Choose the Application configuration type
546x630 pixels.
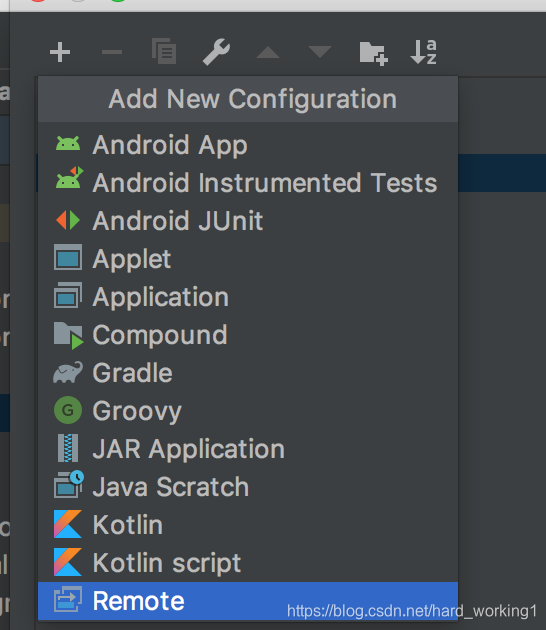(x=248, y=297)
